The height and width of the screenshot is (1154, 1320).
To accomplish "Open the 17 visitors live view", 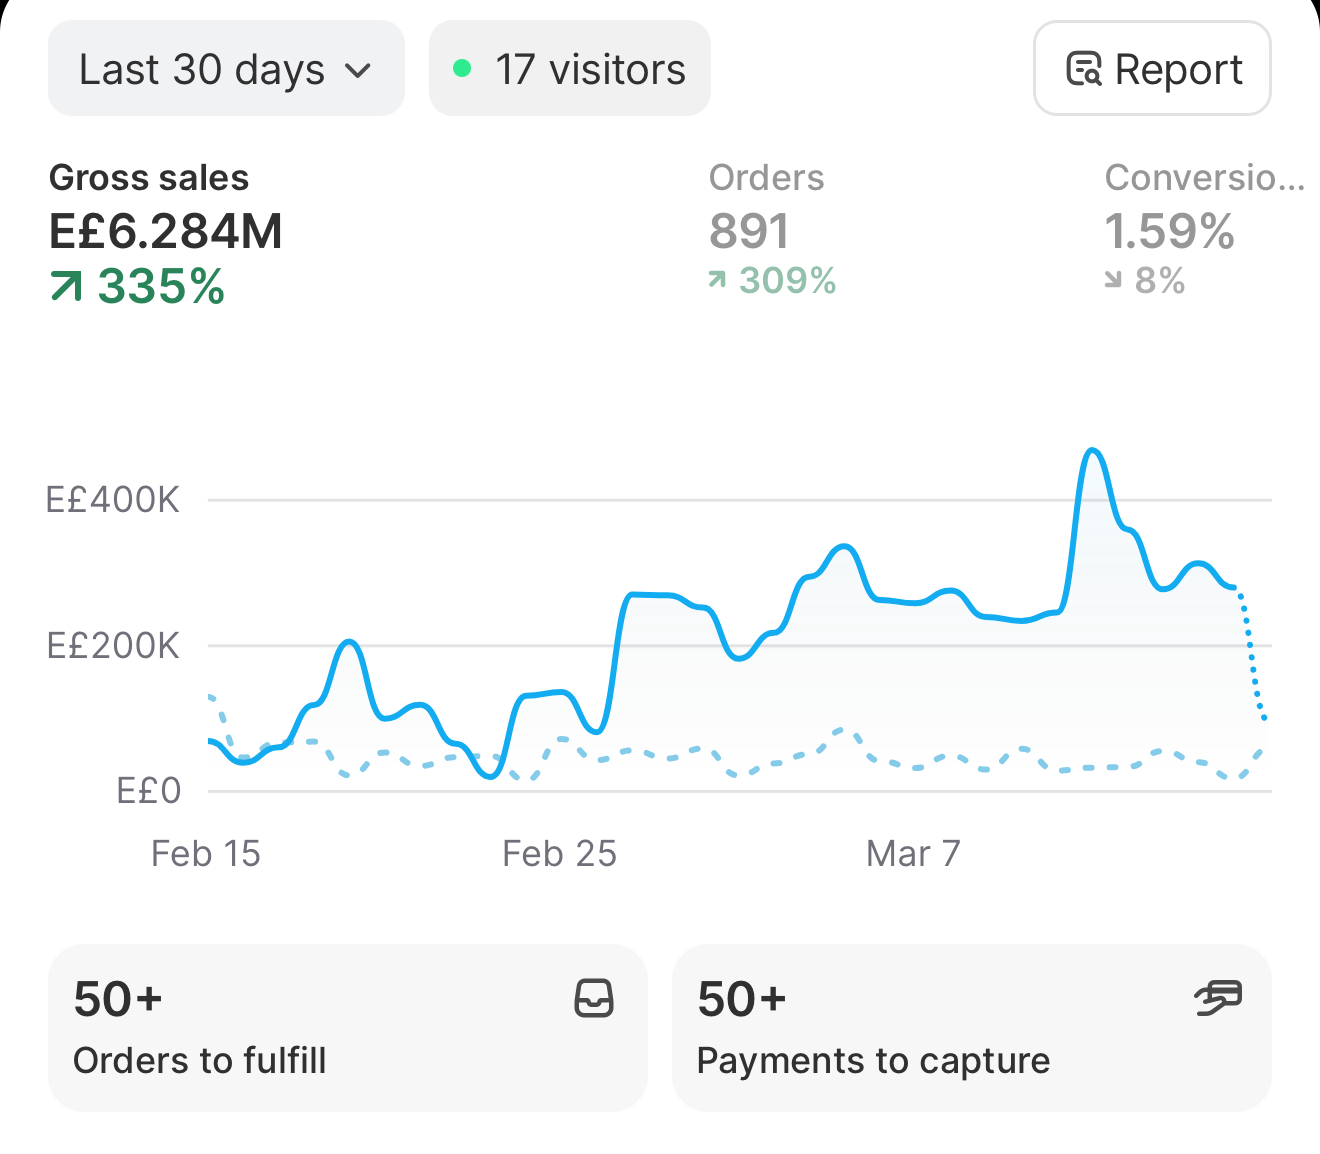I will click(570, 69).
